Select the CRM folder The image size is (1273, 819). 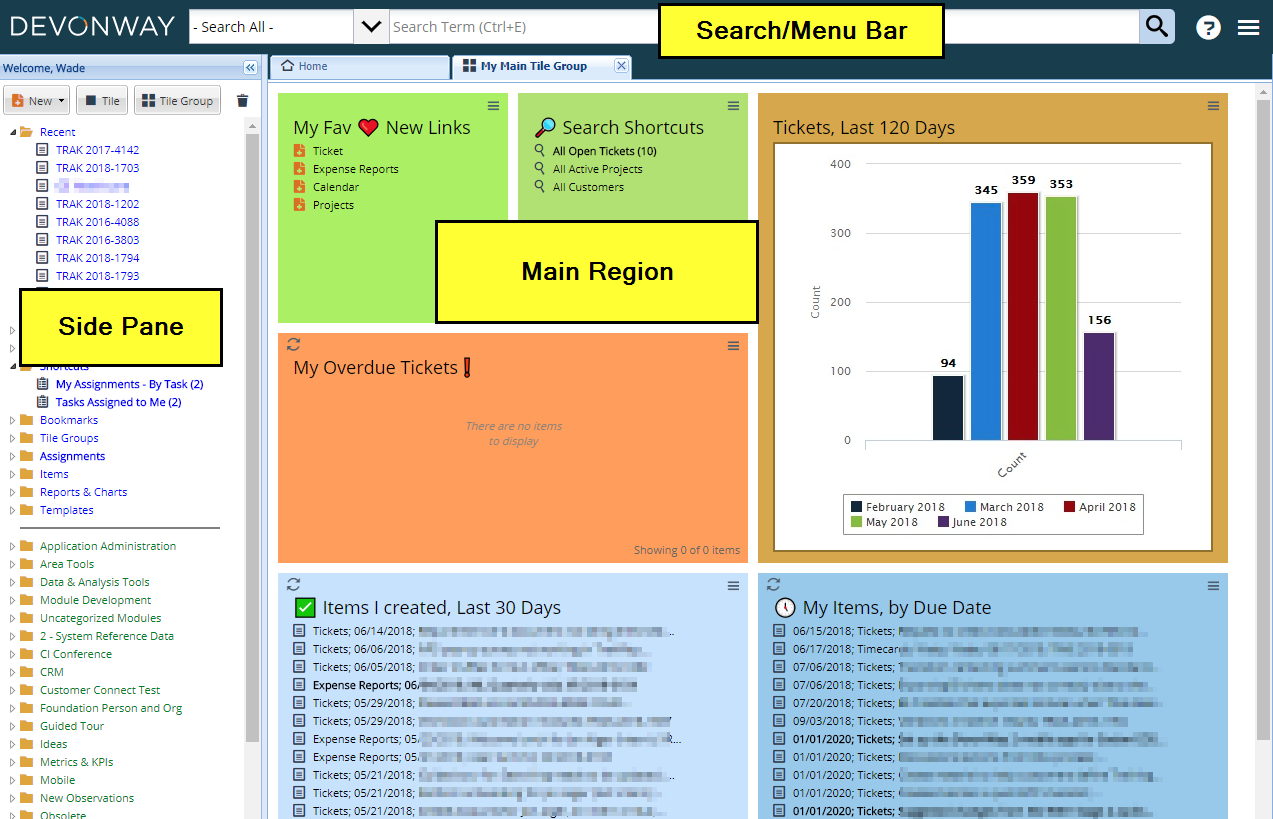(x=52, y=672)
